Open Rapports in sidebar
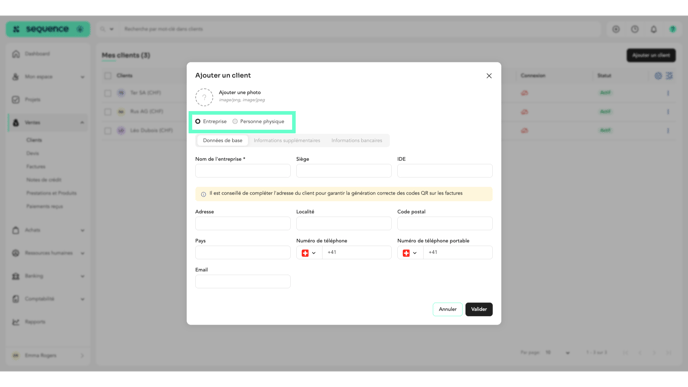 coord(47,322)
